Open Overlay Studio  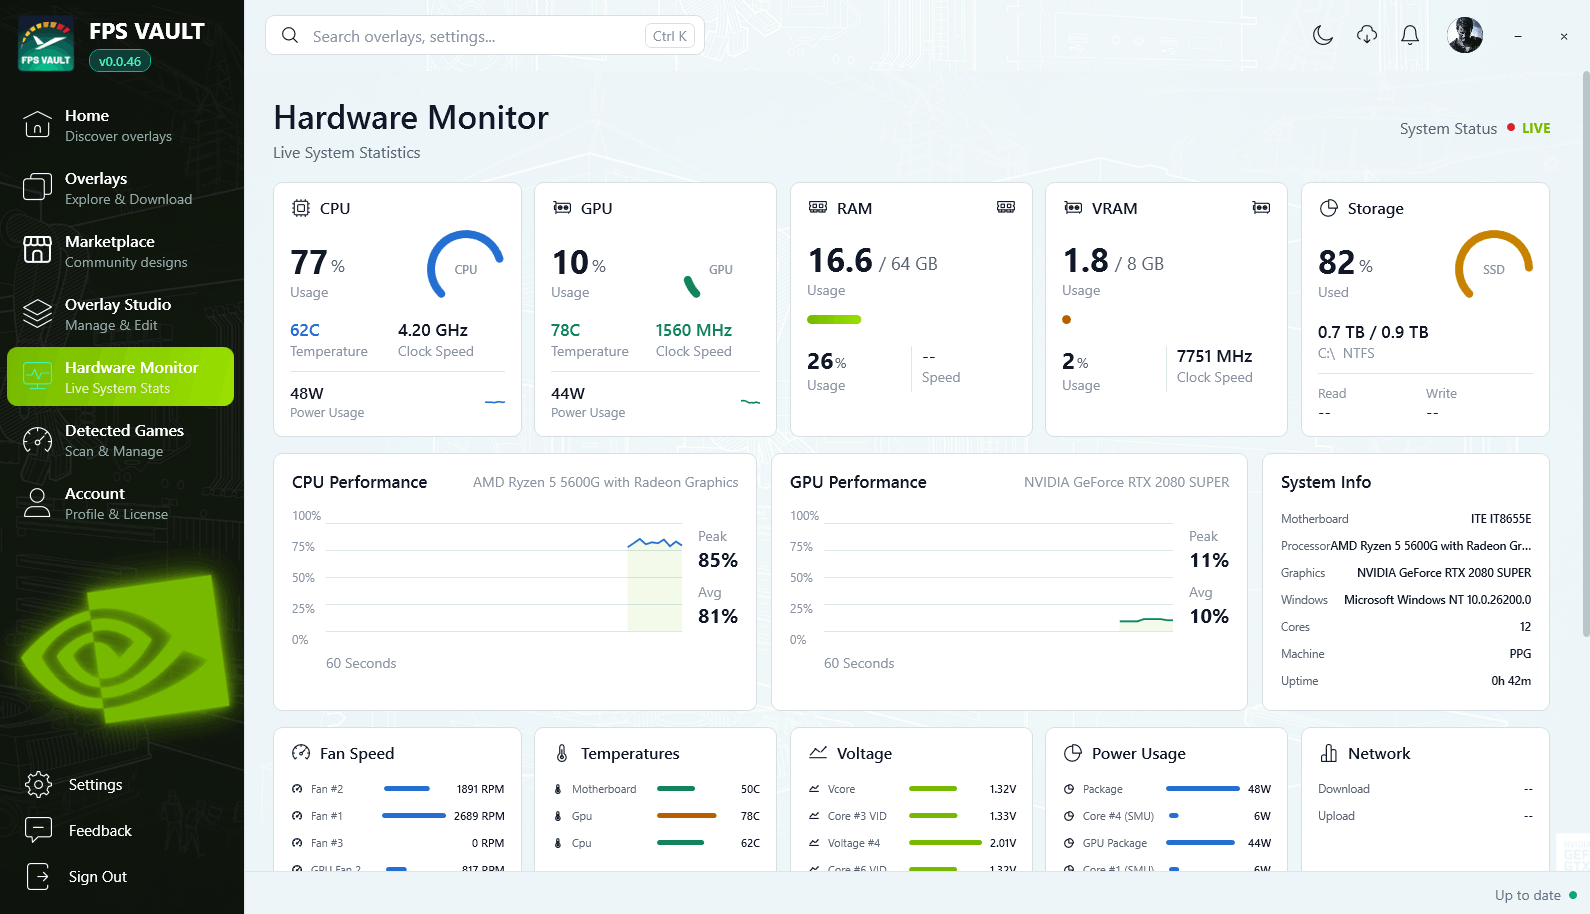(x=120, y=314)
